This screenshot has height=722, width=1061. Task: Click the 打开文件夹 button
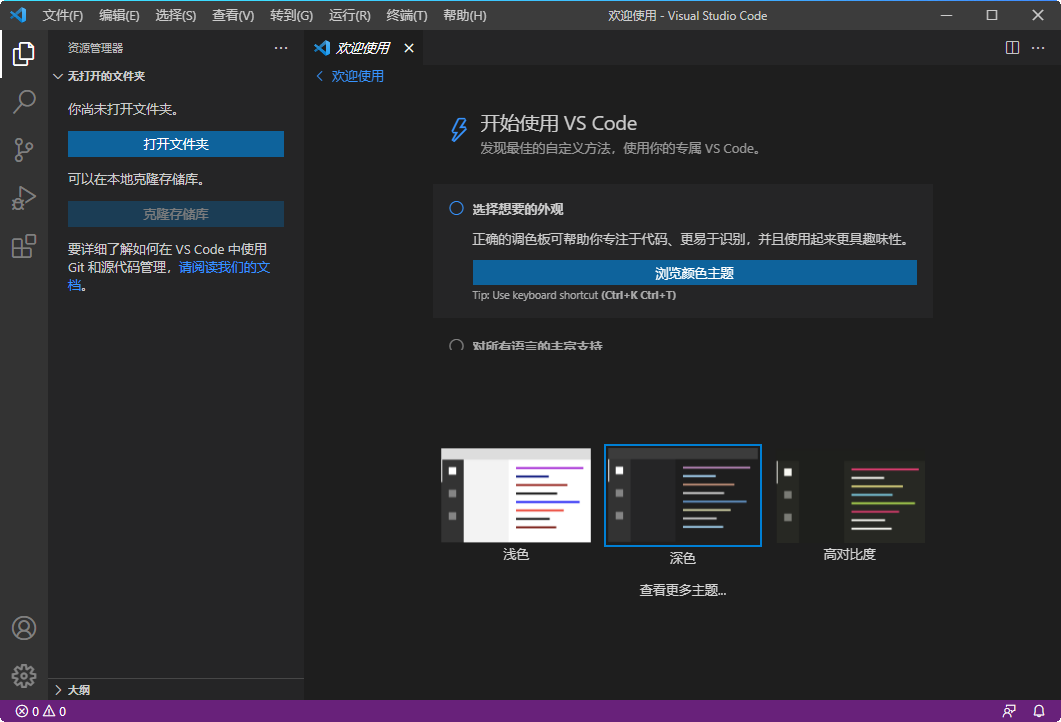[176, 144]
